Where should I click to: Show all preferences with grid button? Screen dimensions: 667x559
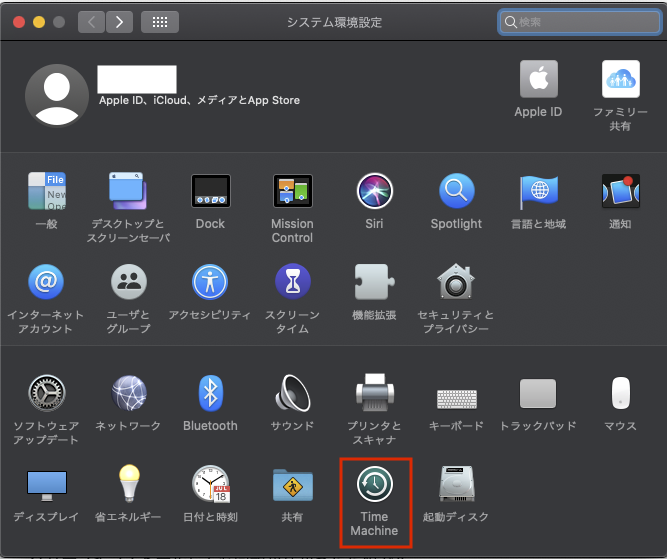160,22
